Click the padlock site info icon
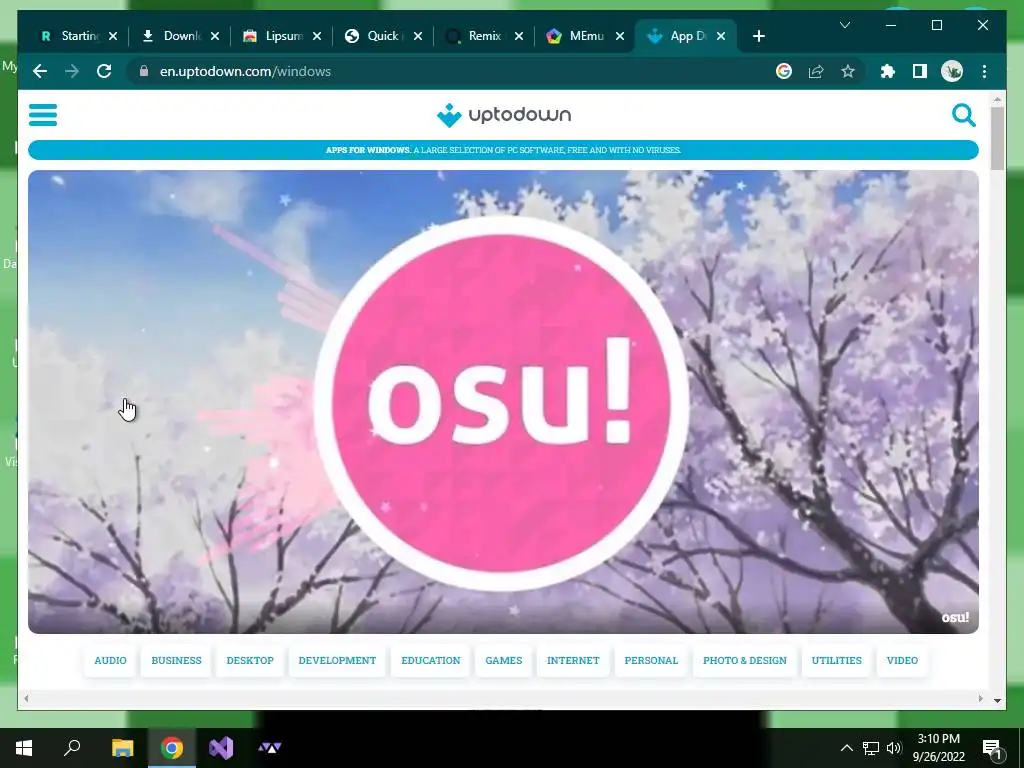 [x=144, y=71]
